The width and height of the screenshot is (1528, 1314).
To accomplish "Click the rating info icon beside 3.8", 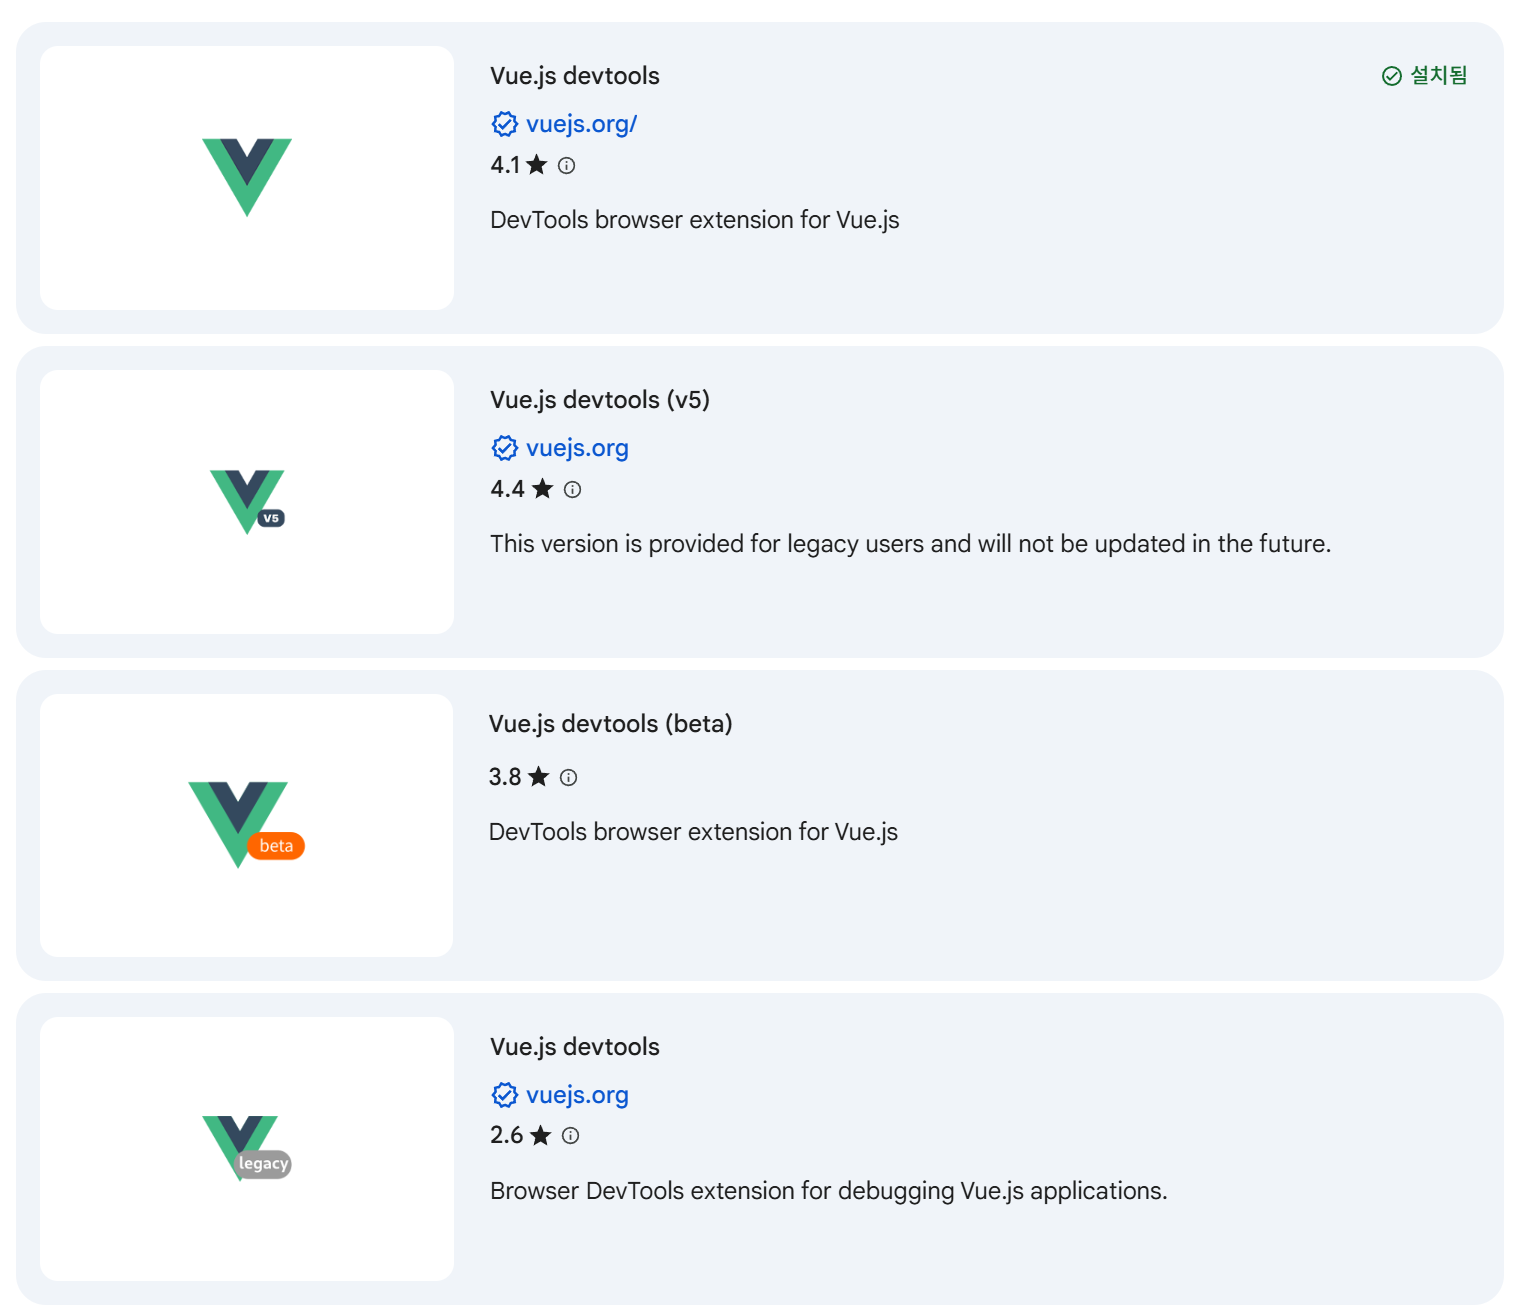I will point(568,778).
